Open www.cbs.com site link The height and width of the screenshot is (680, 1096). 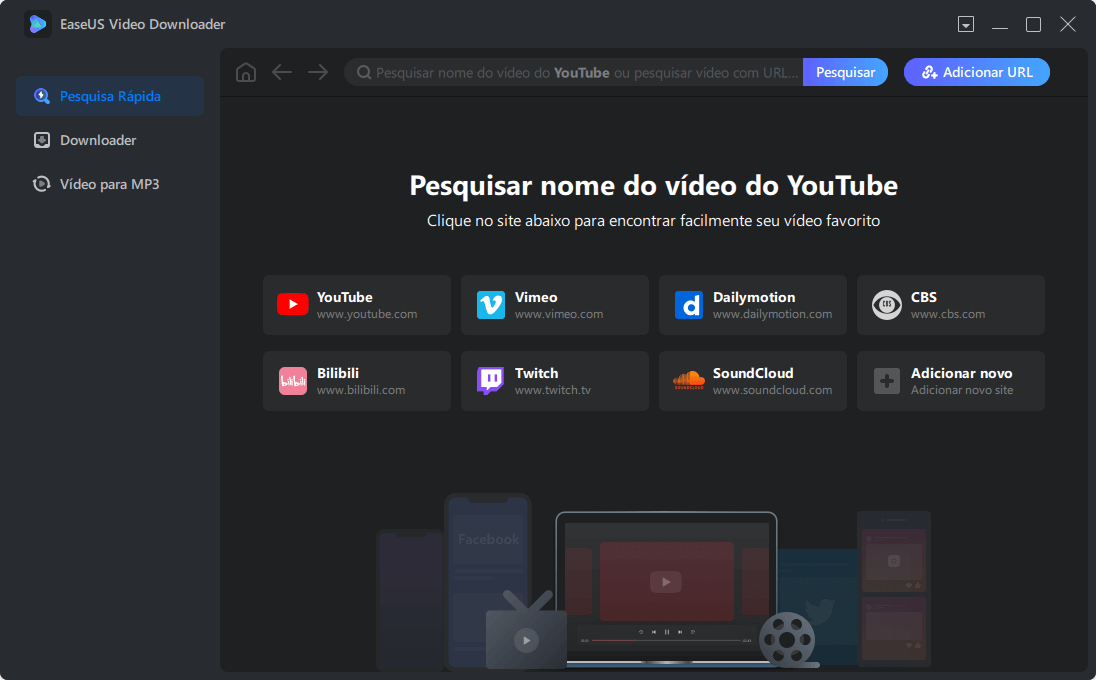[948, 314]
